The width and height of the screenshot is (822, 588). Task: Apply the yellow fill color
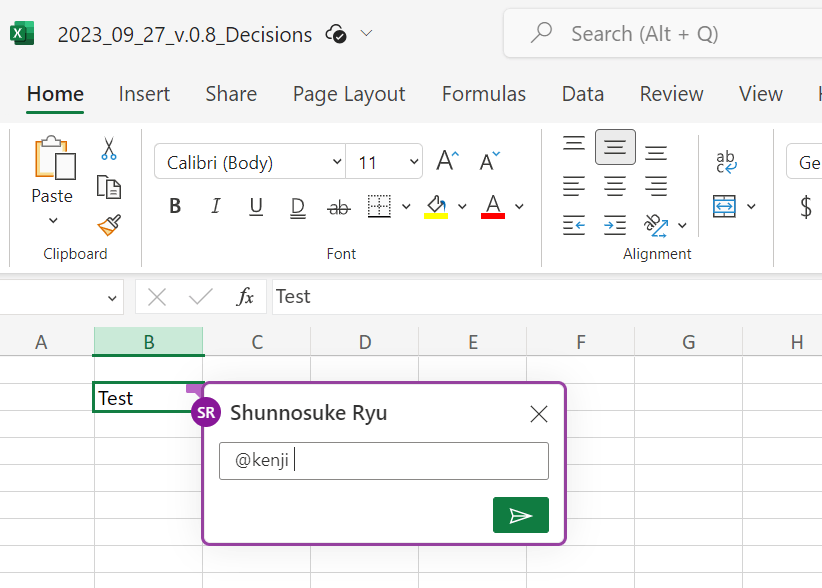coord(436,207)
